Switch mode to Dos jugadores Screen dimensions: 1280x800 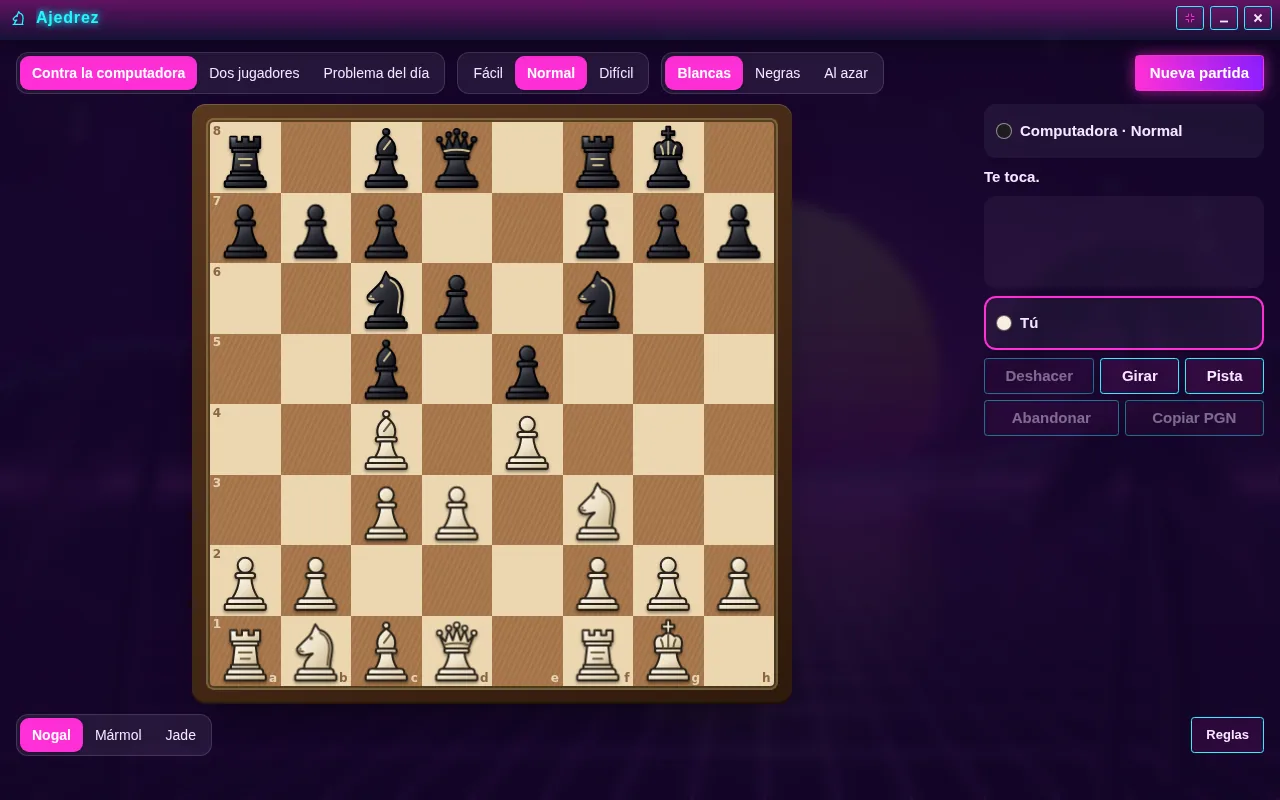pyautogui.click(x=254, y=73)
